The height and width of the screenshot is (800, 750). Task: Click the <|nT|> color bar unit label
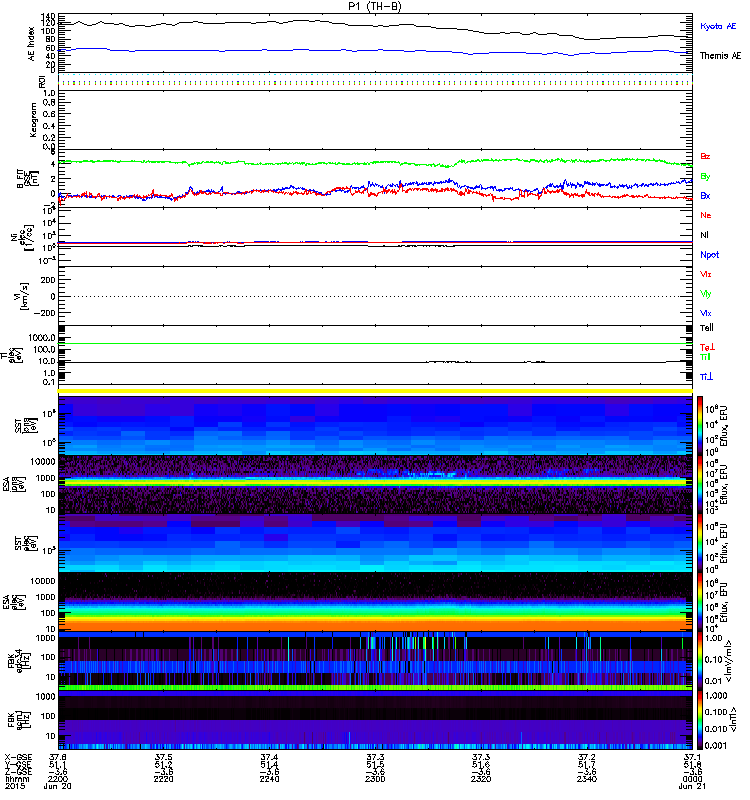pos(734,719)
